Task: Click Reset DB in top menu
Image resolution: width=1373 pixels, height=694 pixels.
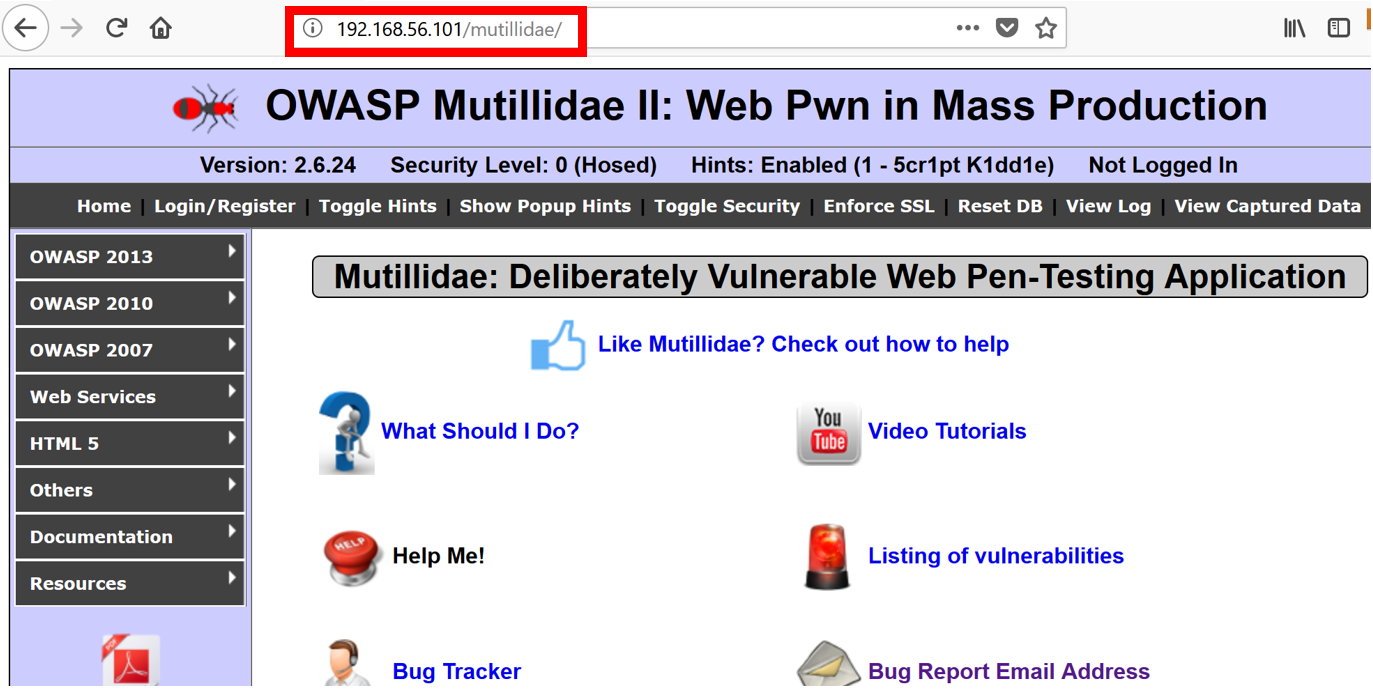Action: pos(1000,206)
